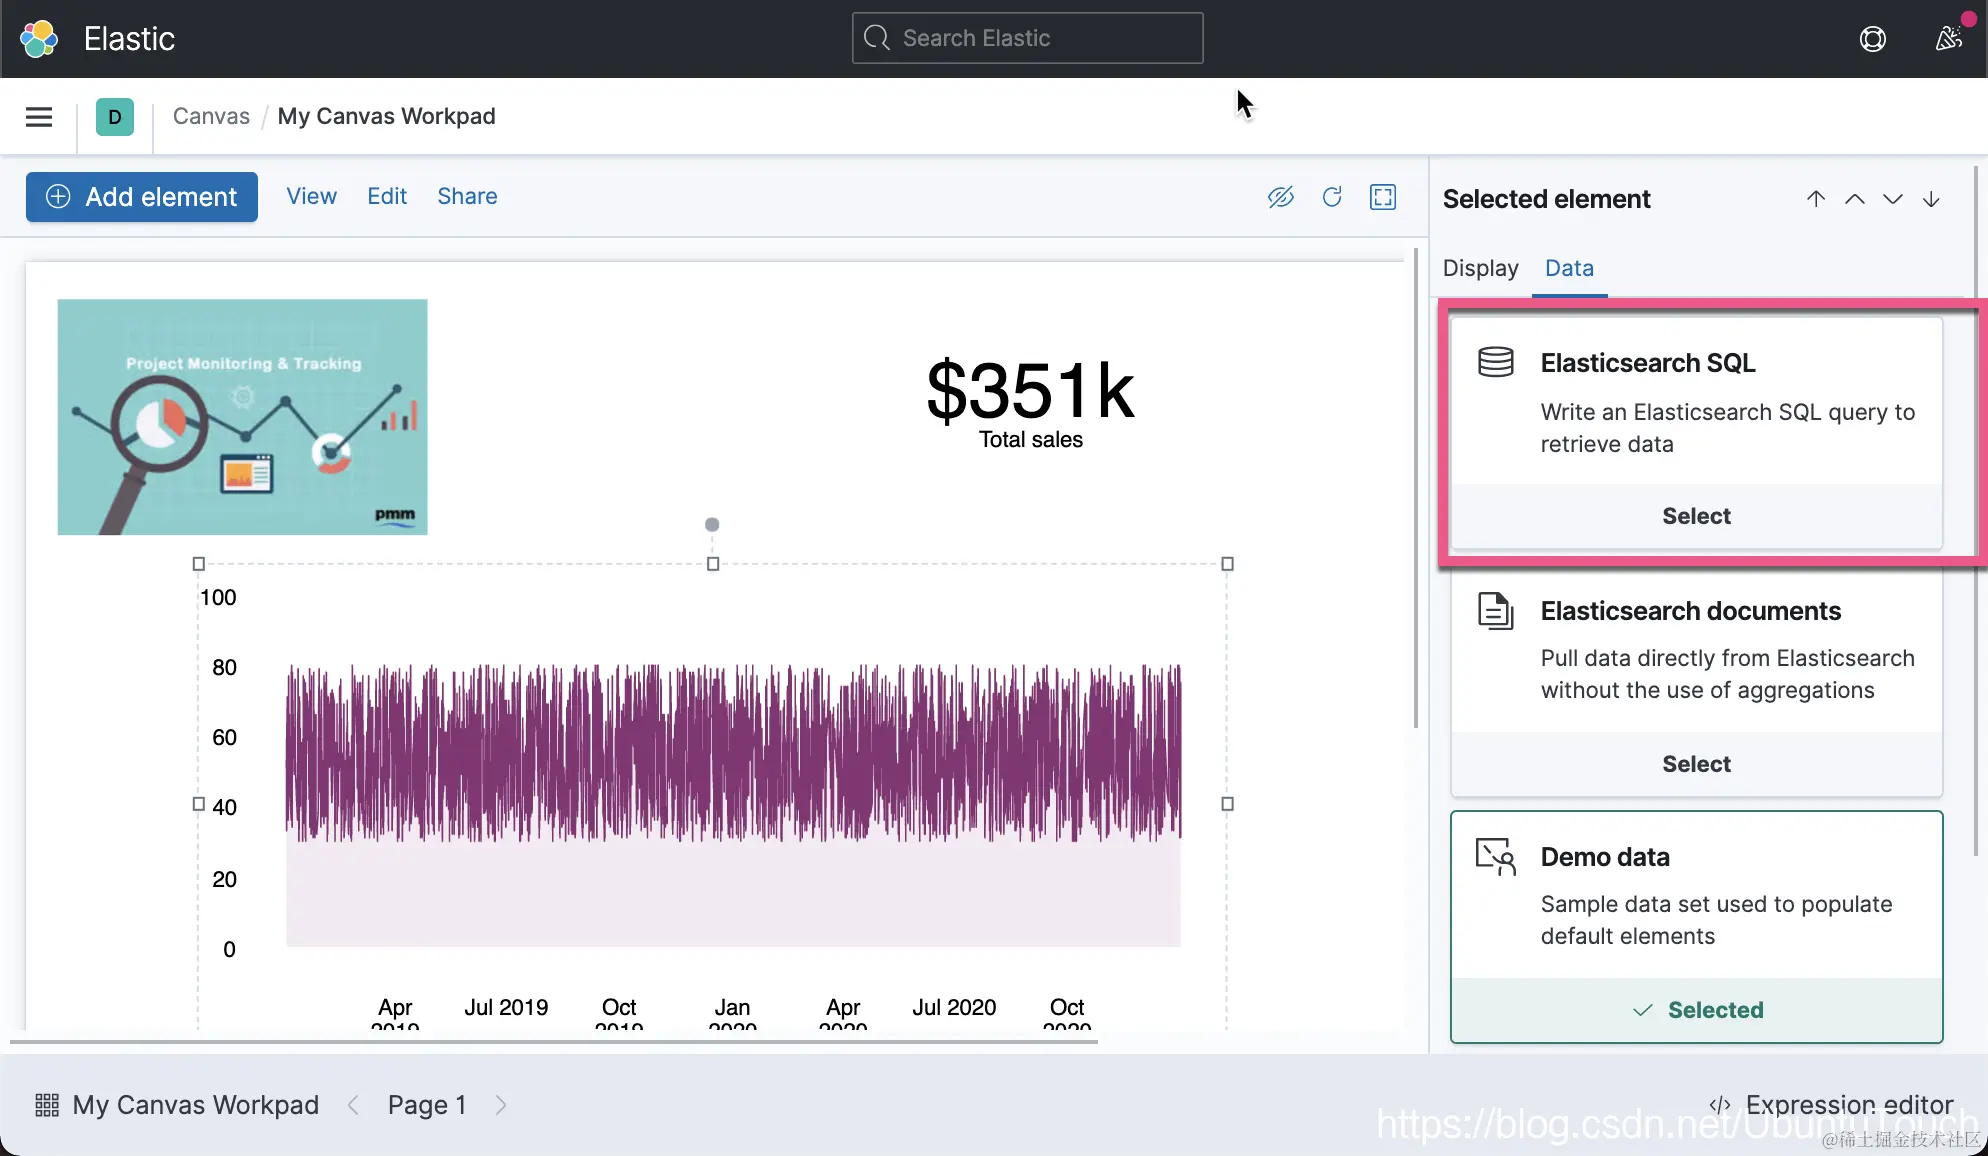Click the Search Elastic input field
This screenshot has width=1988, height=1156.
(1028, 38)
